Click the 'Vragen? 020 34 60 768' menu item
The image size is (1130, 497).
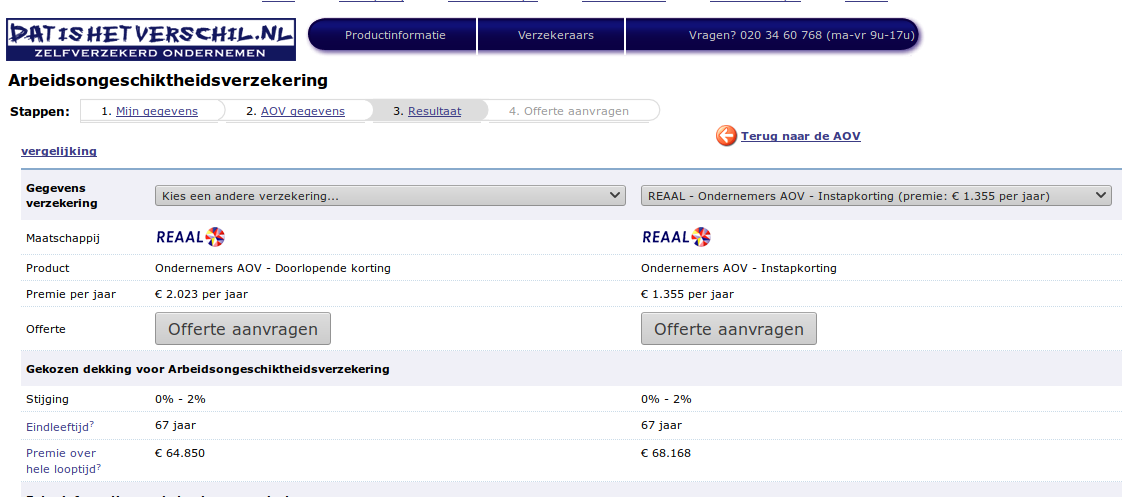click(801, 35)
